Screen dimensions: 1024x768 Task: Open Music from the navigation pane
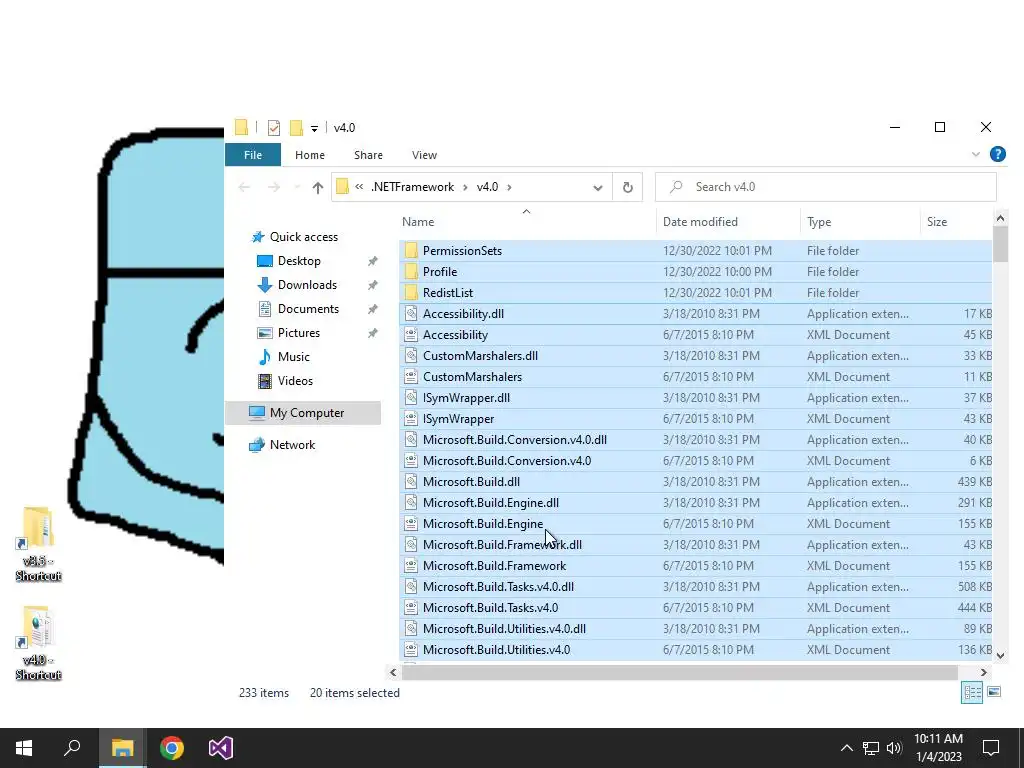click(293, 357)
